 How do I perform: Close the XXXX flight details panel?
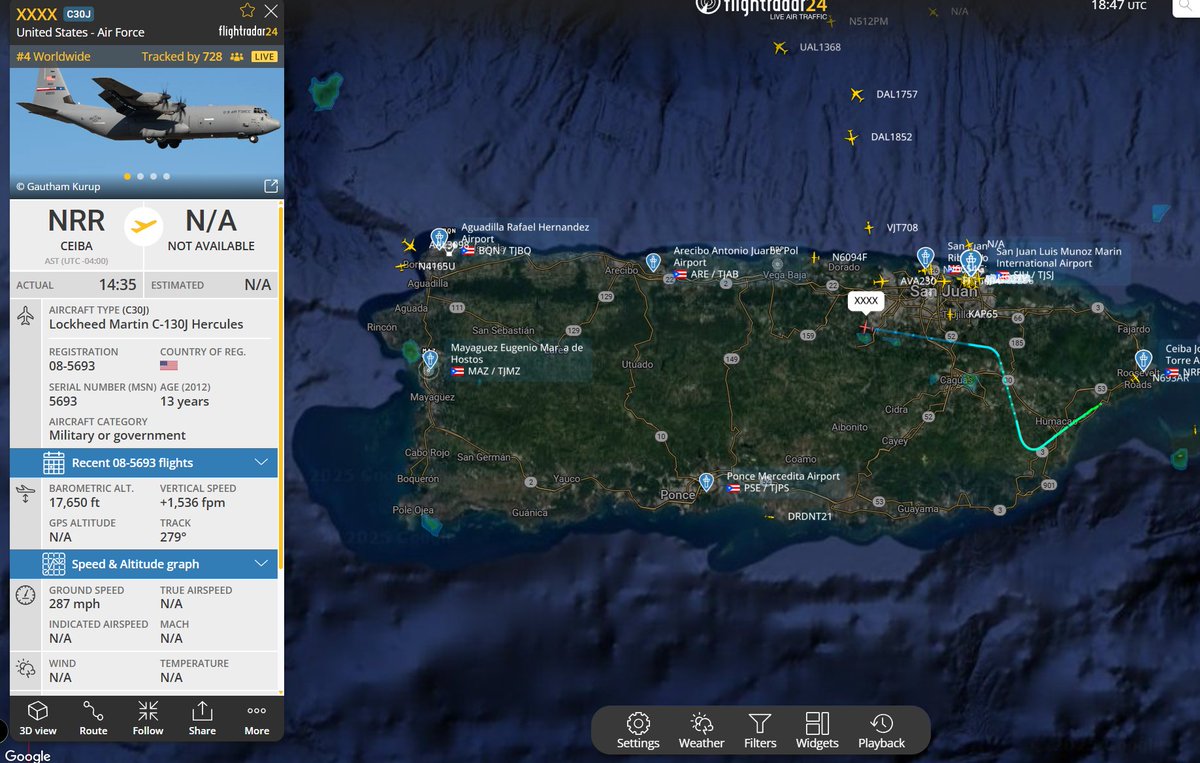pyautogui.click(x=271, y=12)
